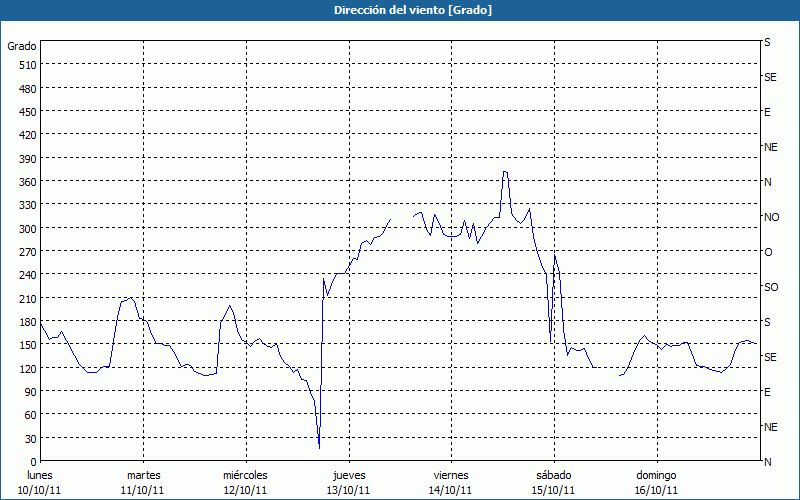Select the 'lunes 10/10/11' date label

pos(40,482)
